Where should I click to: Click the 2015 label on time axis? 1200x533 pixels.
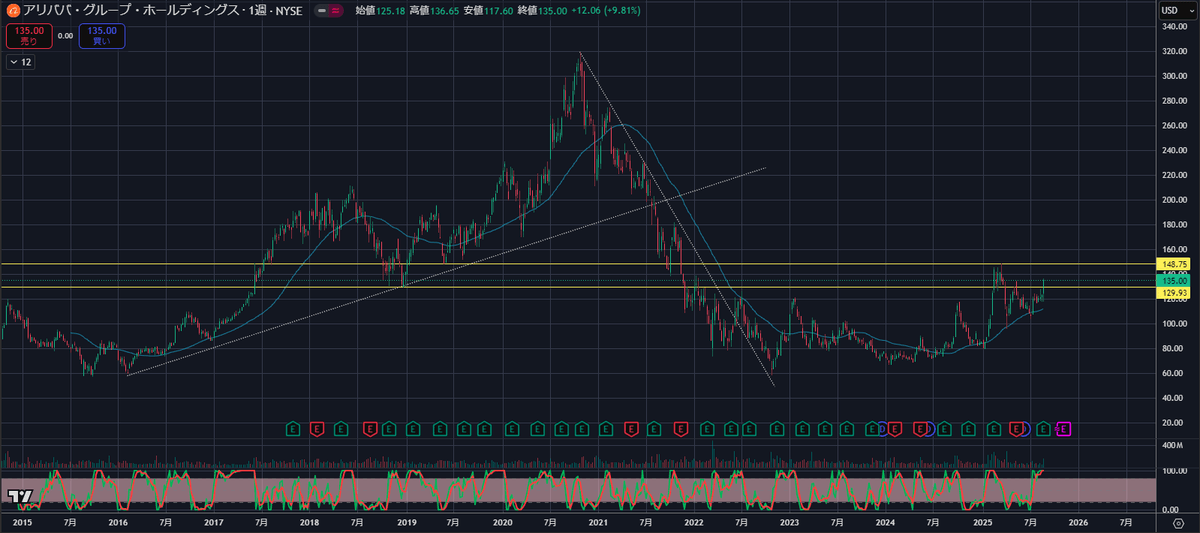[20, 522]
